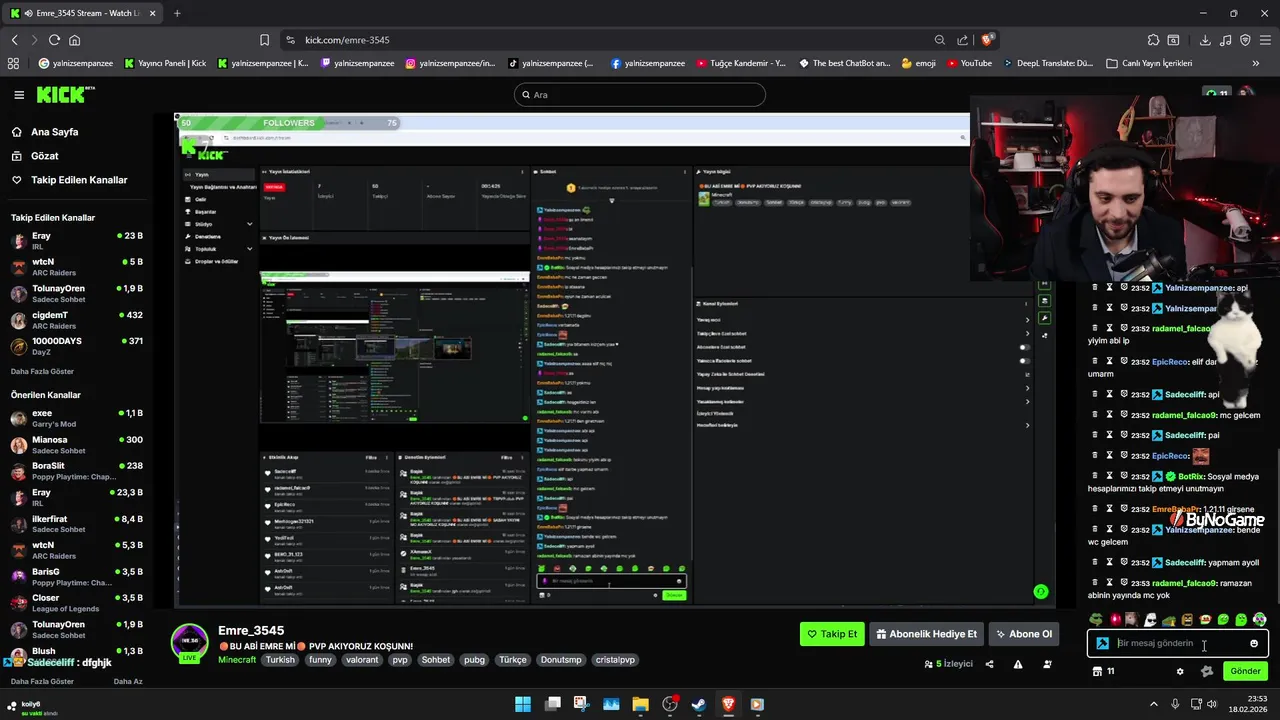Open the emoji picker in the chat box
This screenshot has width=1280, height=720.
(1254, 643)
